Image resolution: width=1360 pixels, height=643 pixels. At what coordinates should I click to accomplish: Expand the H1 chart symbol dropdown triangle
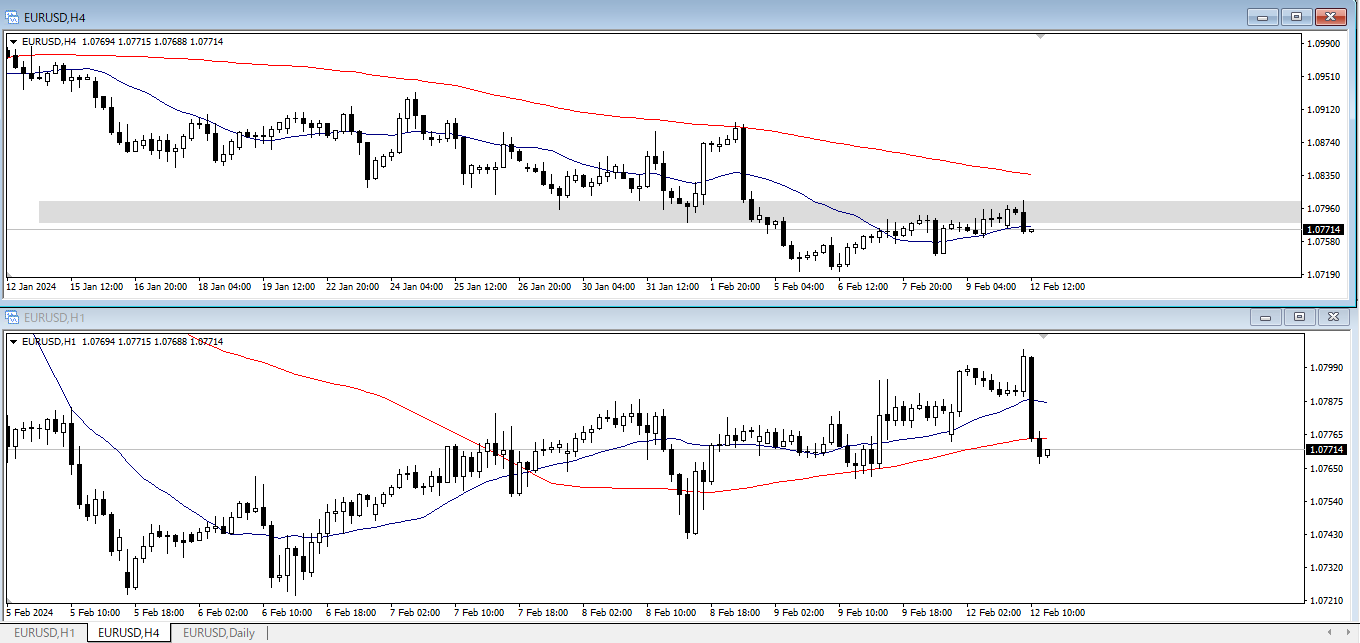[x=13, y=342]
